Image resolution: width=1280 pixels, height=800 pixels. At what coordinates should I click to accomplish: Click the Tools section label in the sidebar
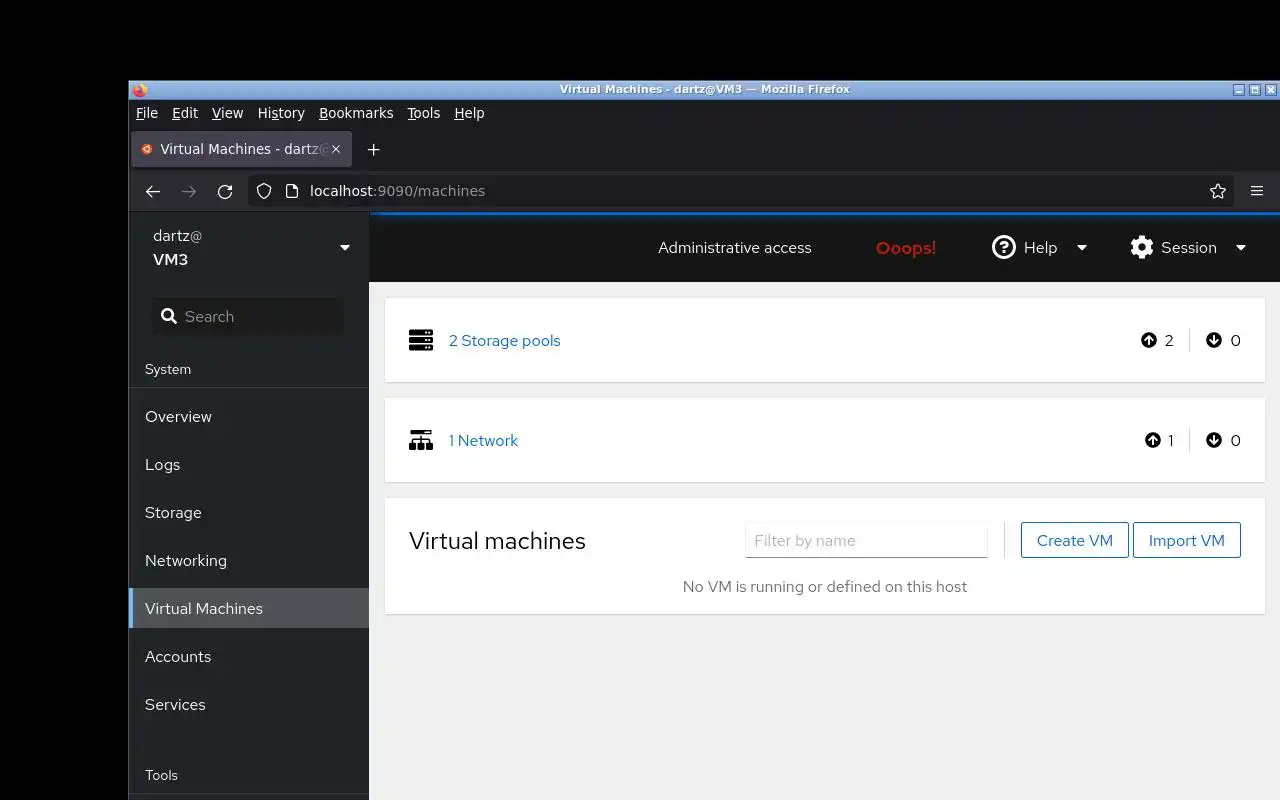(161, 775)
